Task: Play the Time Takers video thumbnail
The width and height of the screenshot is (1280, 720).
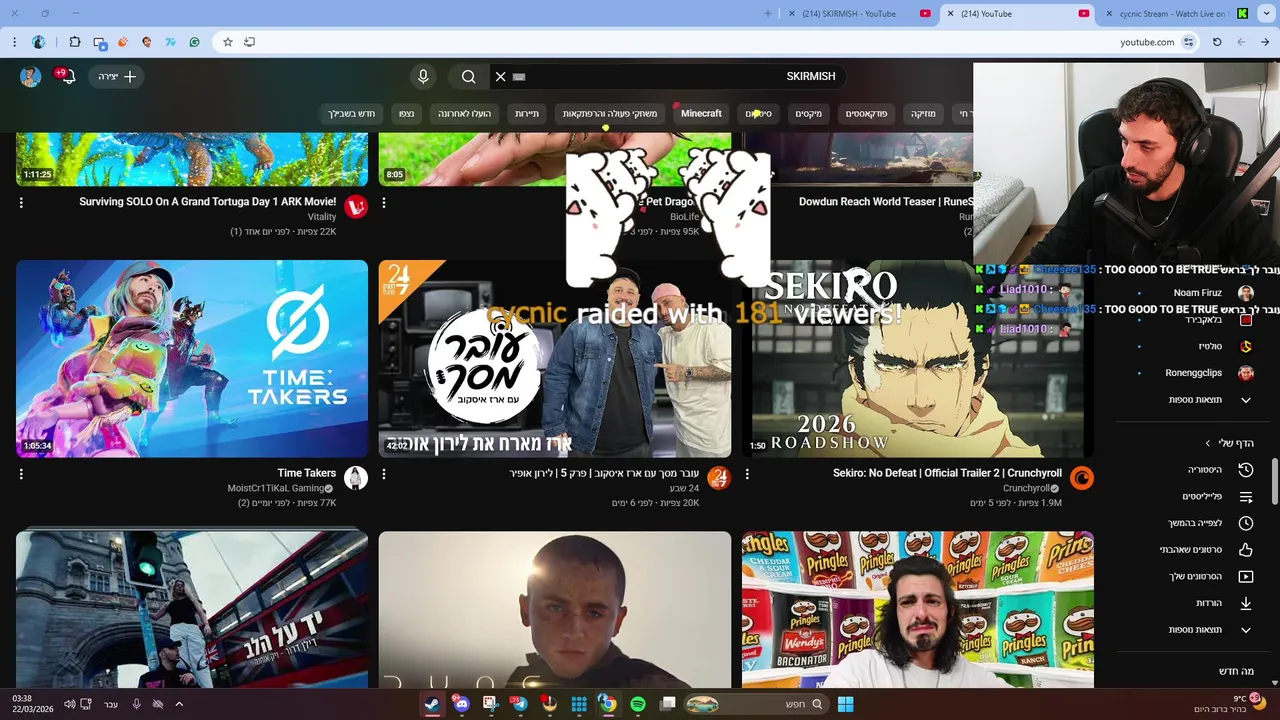Action: 192,359
